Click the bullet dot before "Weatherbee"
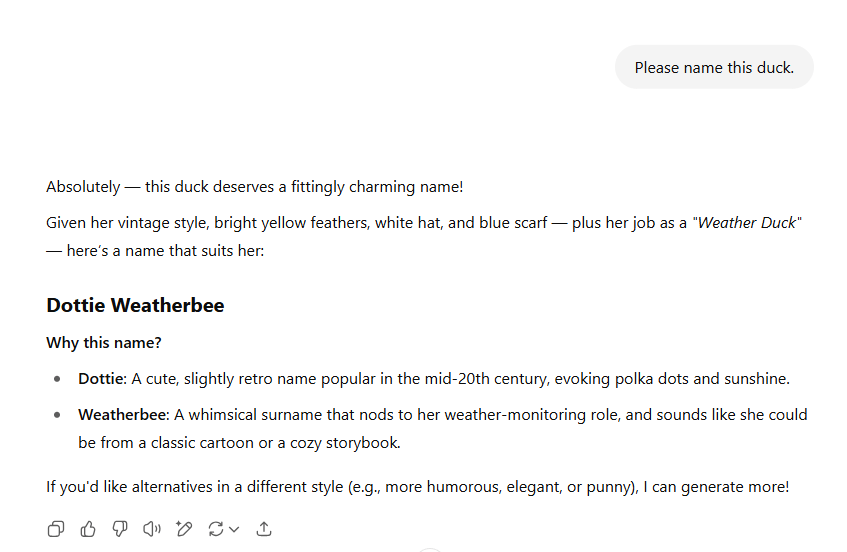The width and height of the screenshot is (847, 552). [56, 415]
